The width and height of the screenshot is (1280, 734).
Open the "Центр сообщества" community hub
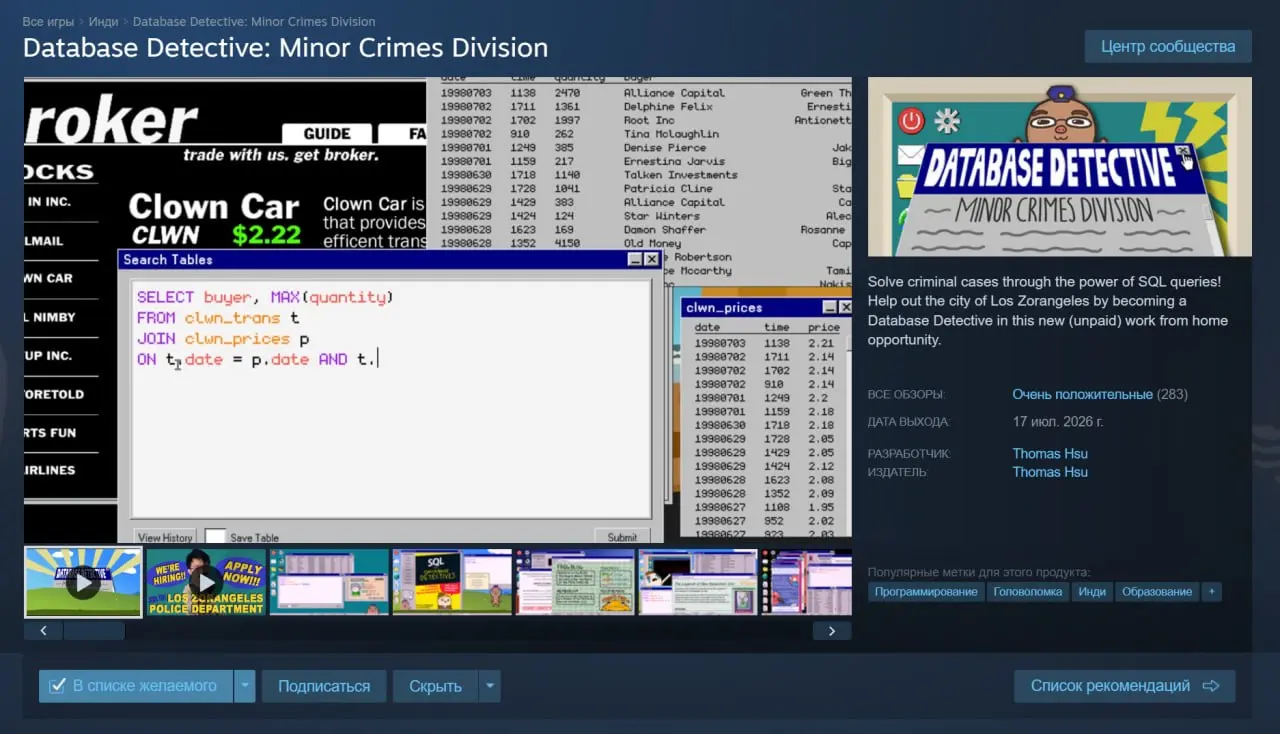tap(1168, 46)
